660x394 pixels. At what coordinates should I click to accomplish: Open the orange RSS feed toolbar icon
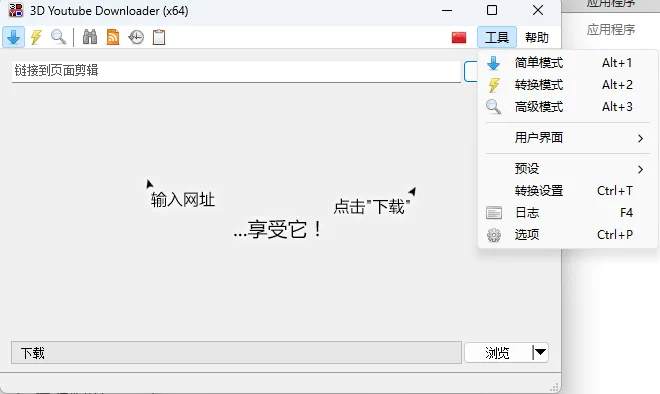click(x=113, y=37)
